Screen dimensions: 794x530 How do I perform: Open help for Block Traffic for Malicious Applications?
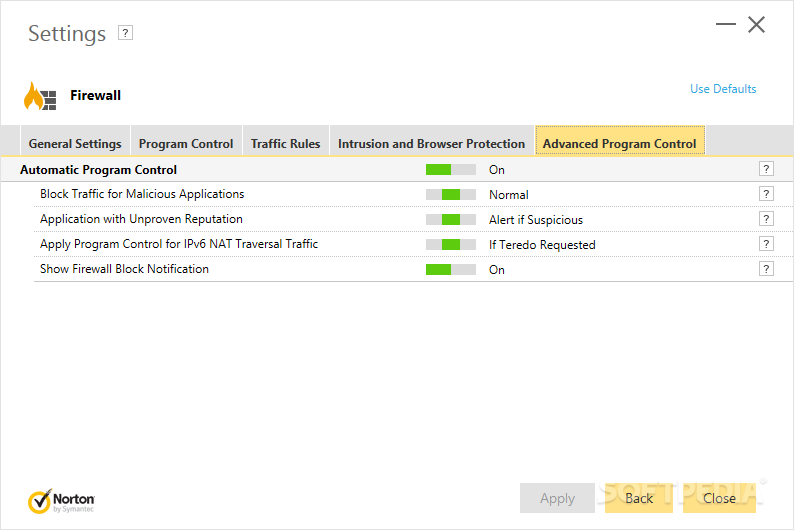[766, 194]
